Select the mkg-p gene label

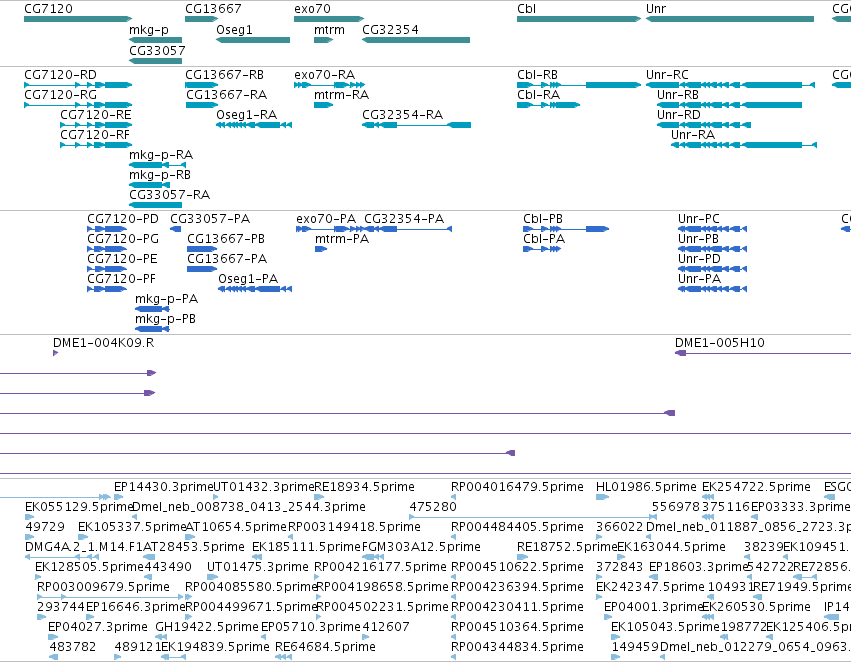149,30
